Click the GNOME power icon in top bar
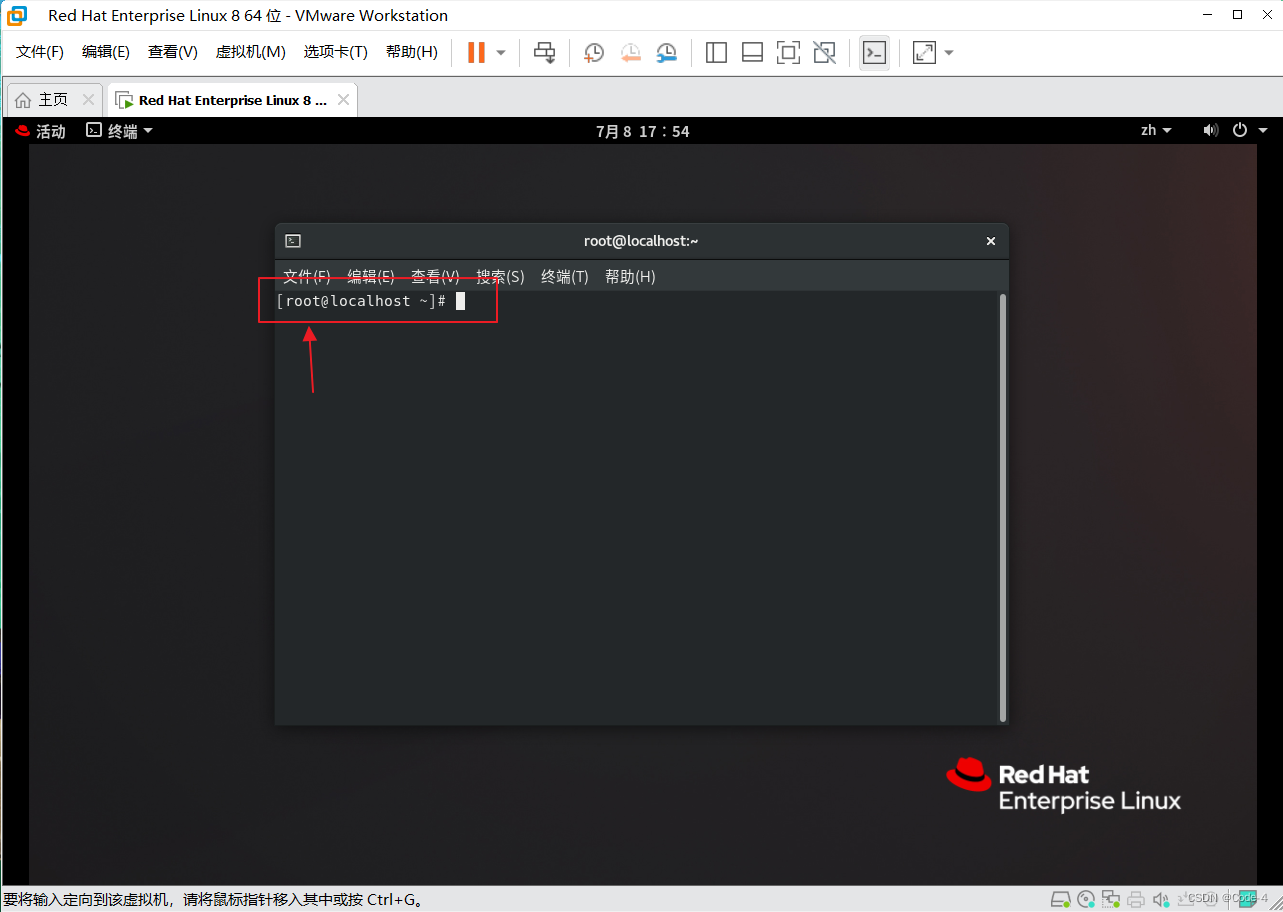1283x912 pixels. coord(1240,130)
